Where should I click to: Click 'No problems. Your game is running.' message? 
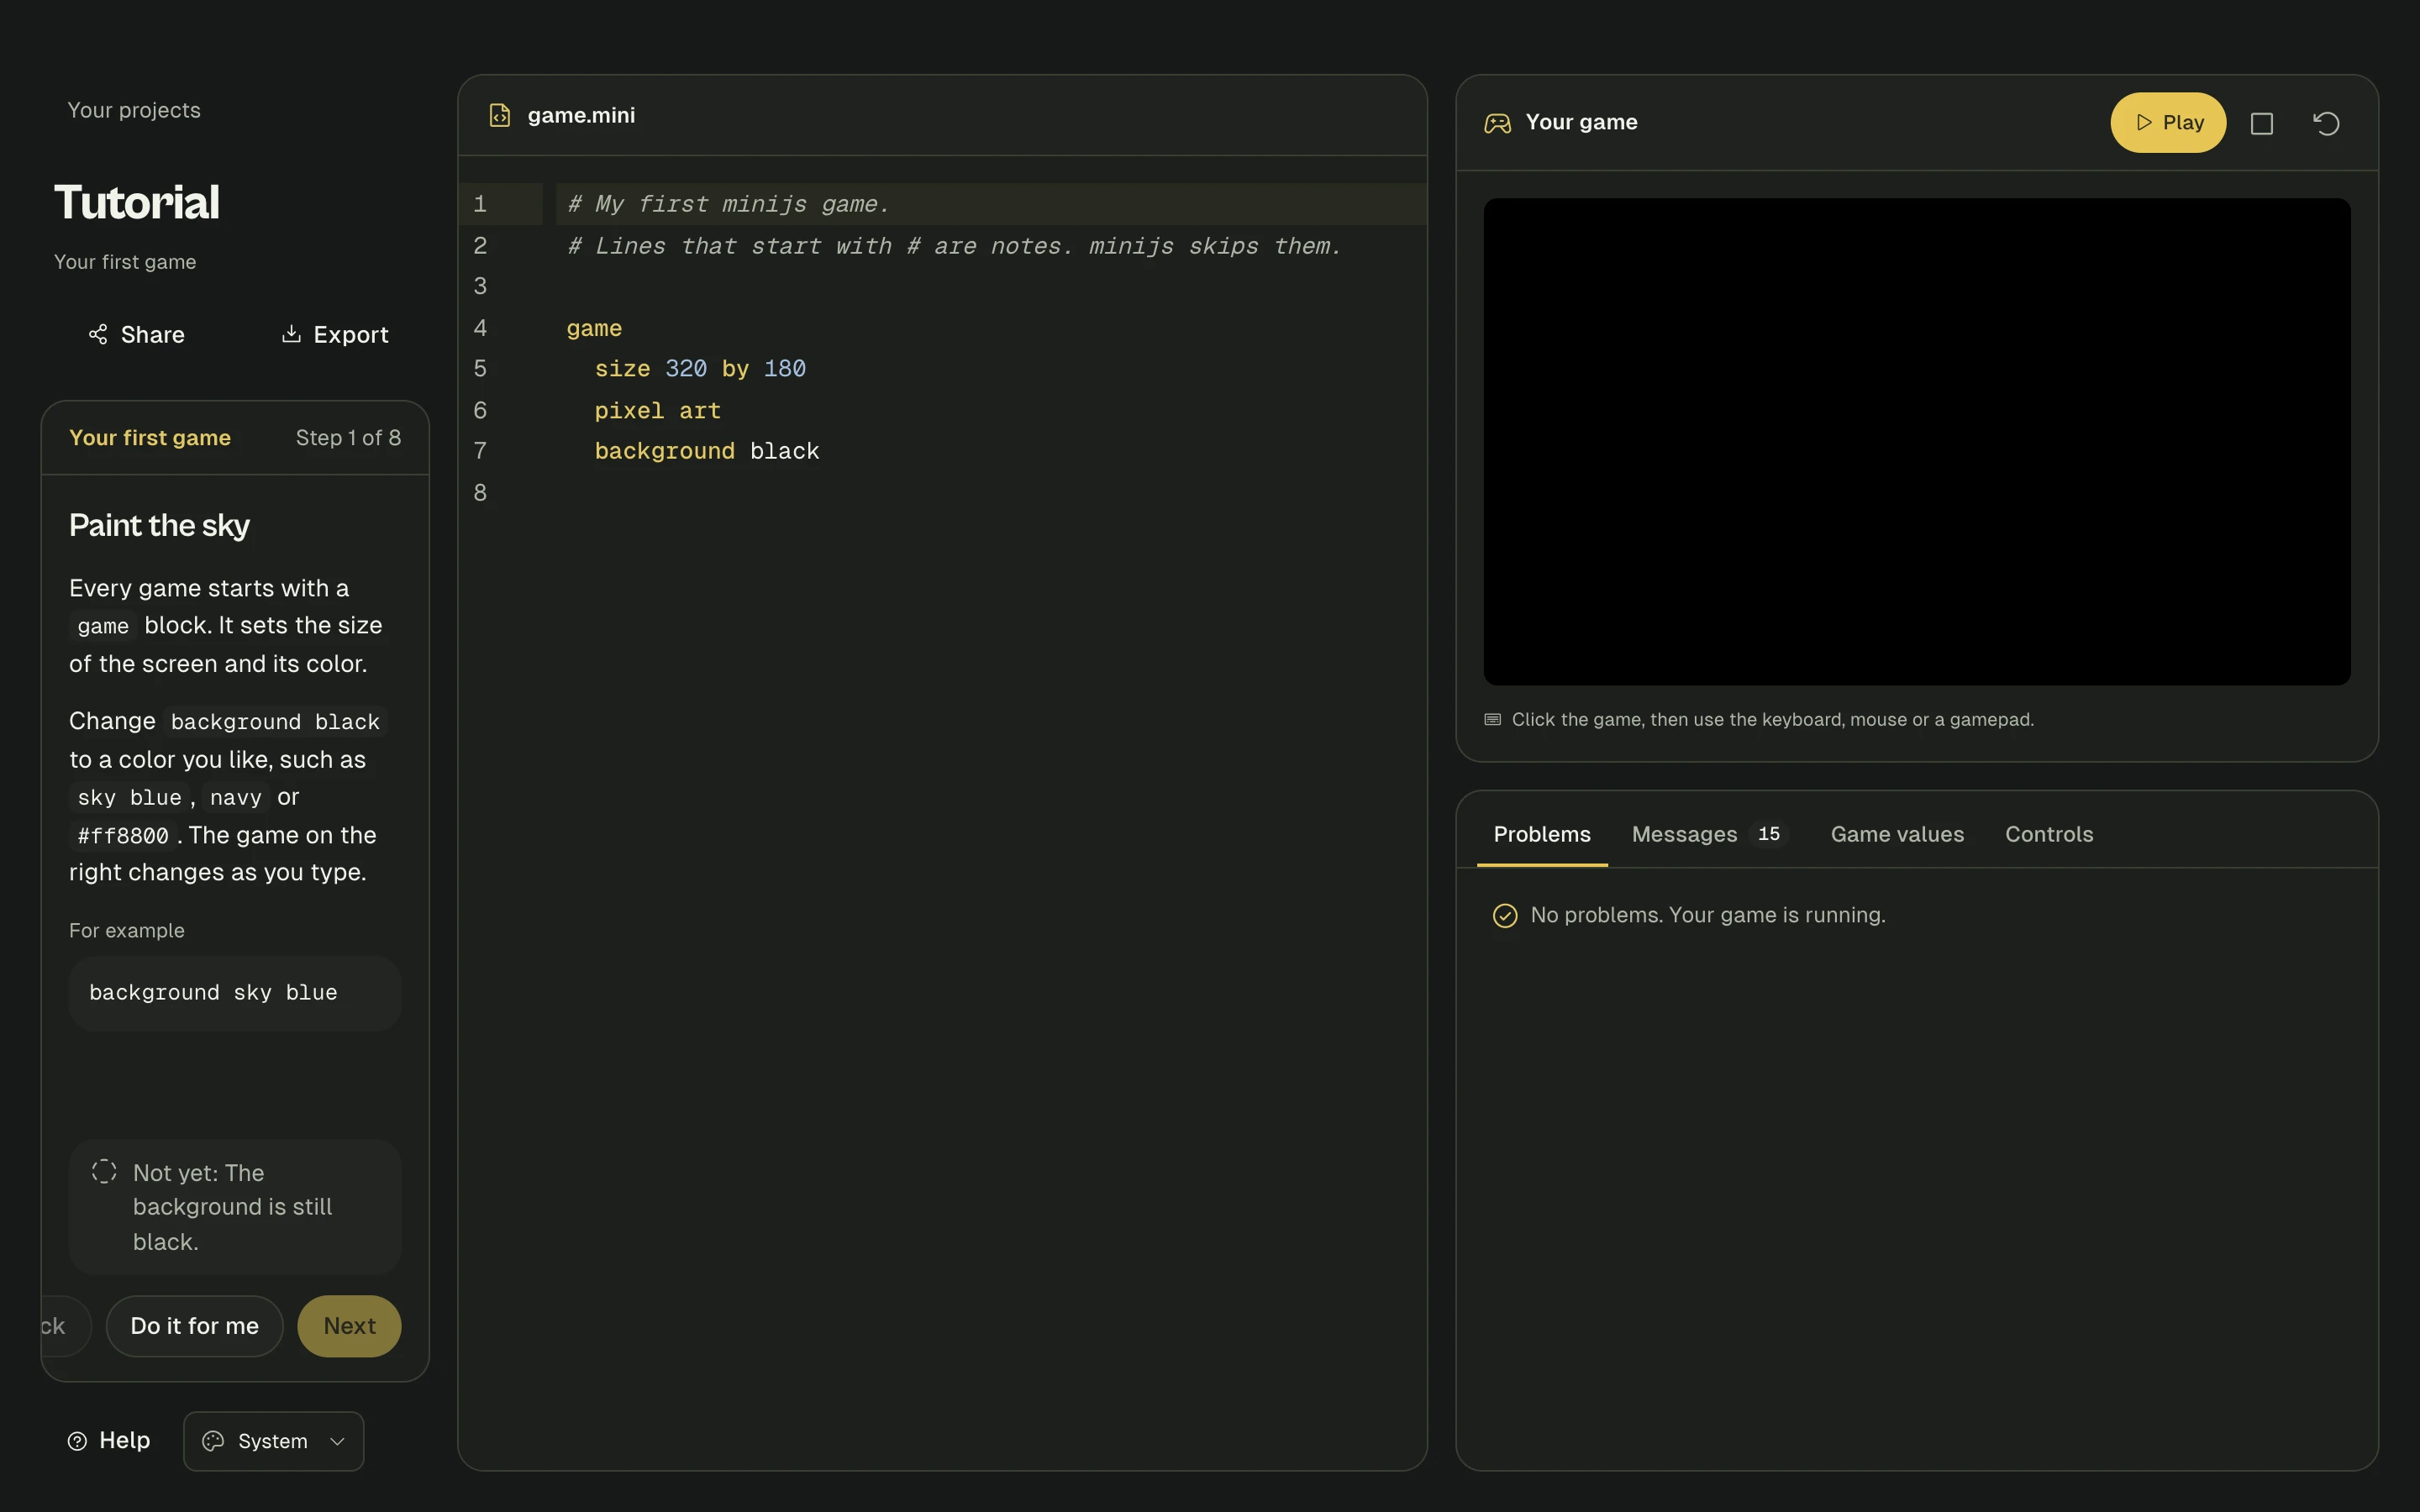pos(1708,915)
